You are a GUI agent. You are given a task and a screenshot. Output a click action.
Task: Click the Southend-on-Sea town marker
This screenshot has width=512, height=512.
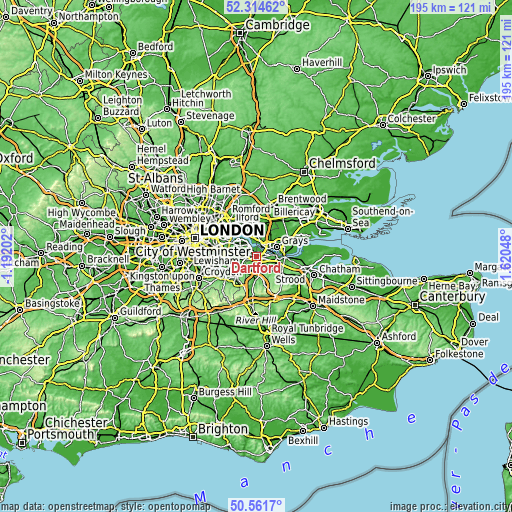pyautogui.click(x=348, y=229)
